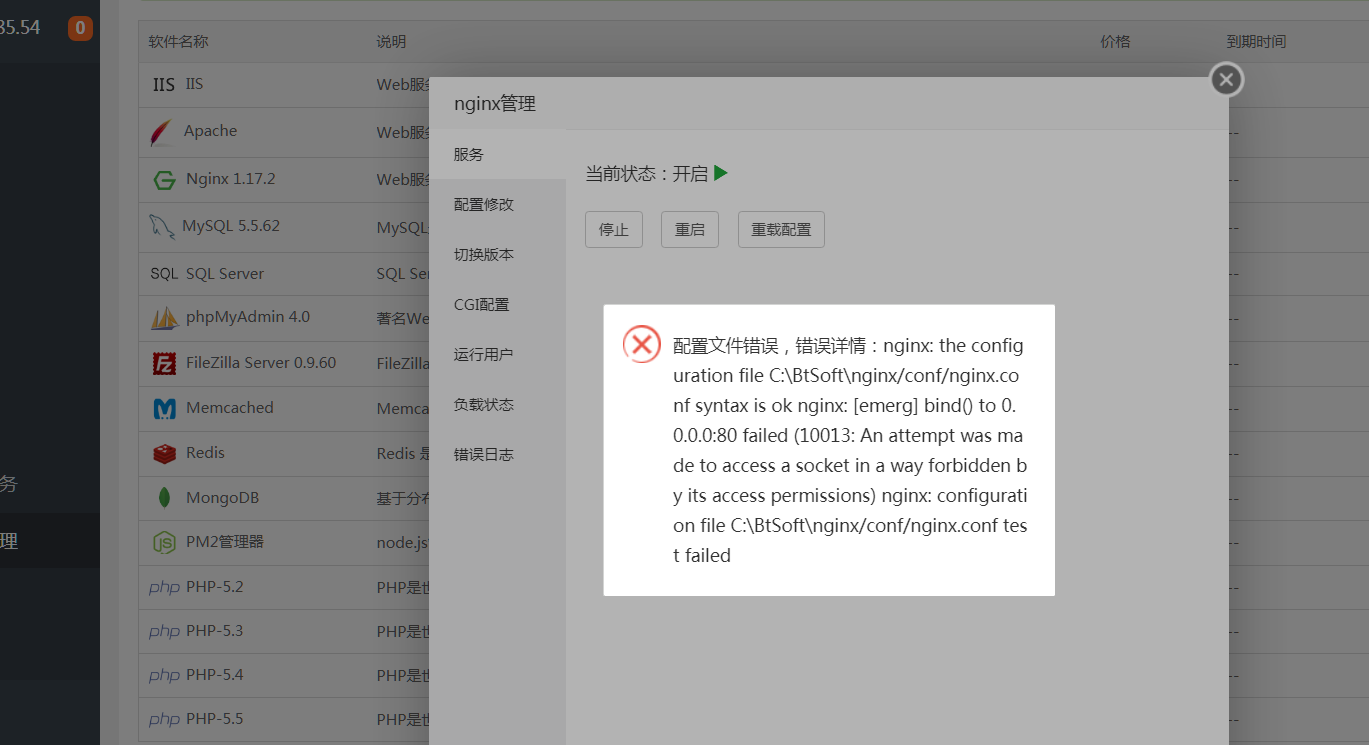
Task: Click the red X error icon
Action: pos(642,345)
